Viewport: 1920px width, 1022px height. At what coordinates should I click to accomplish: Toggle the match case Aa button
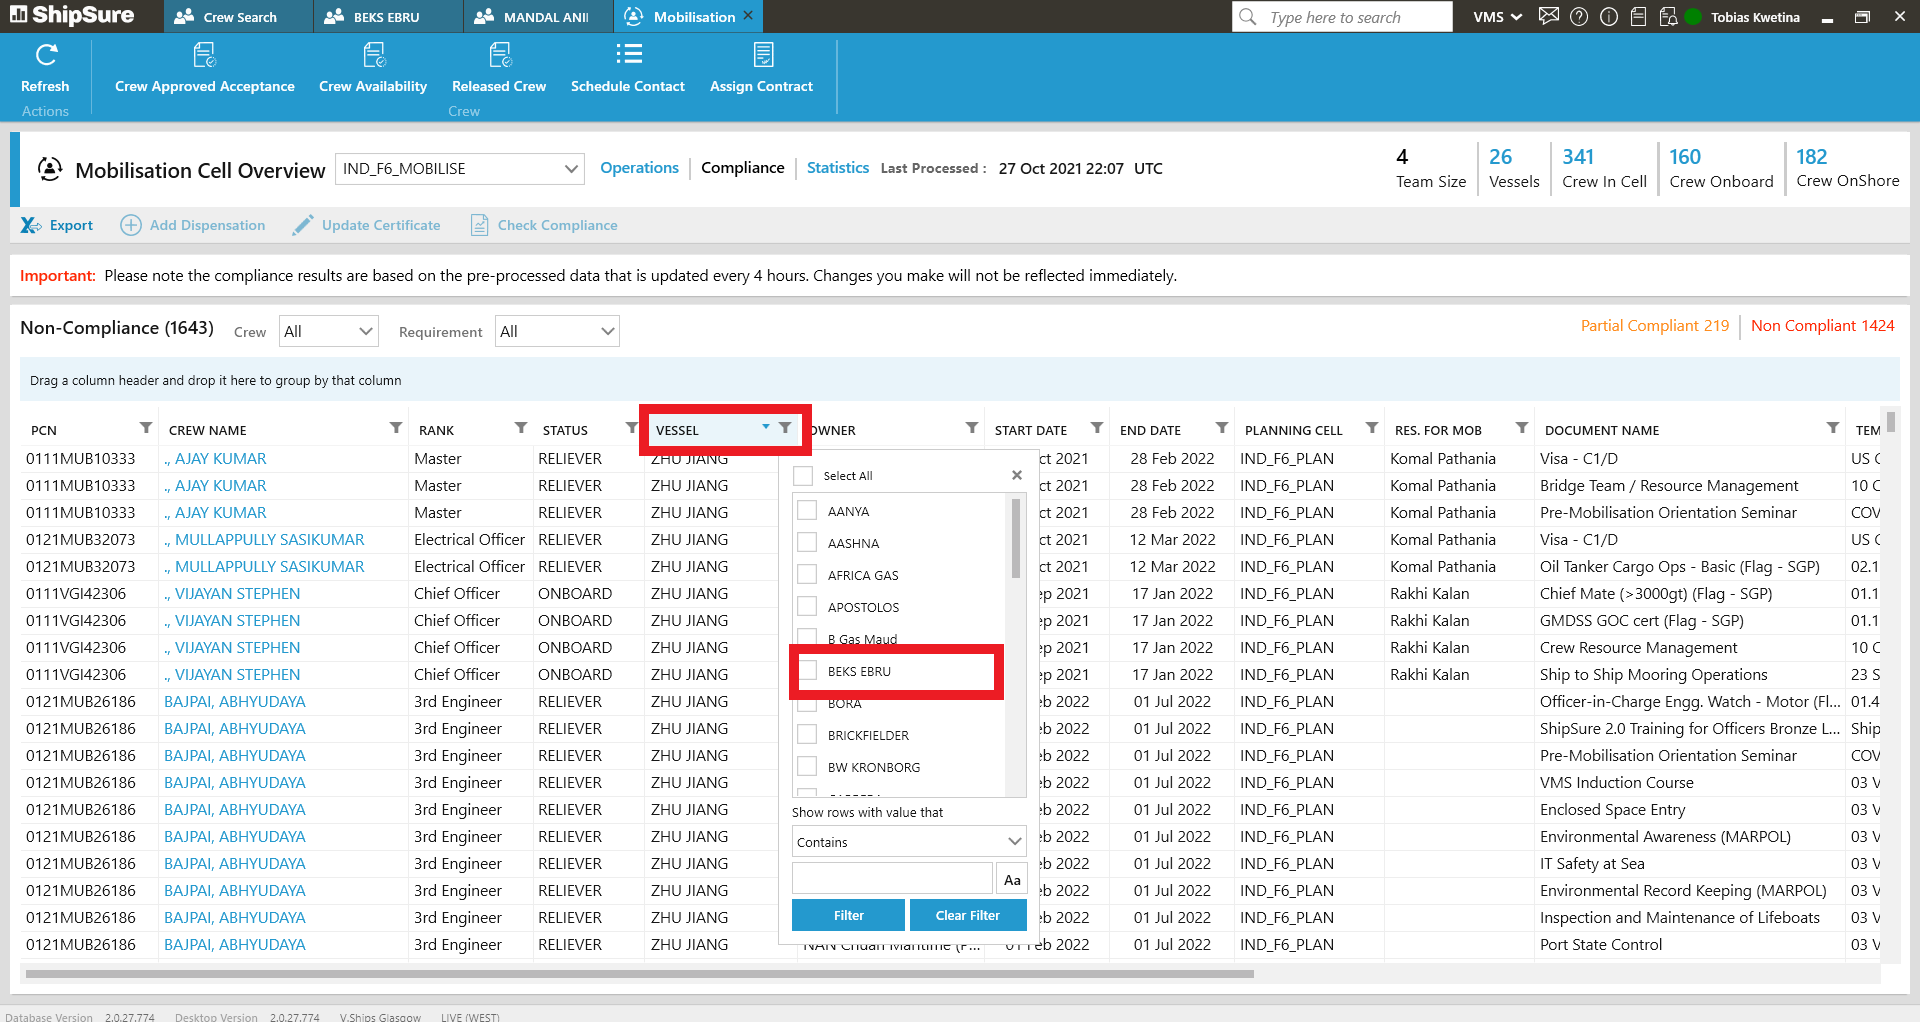(x=1012, y=880)
